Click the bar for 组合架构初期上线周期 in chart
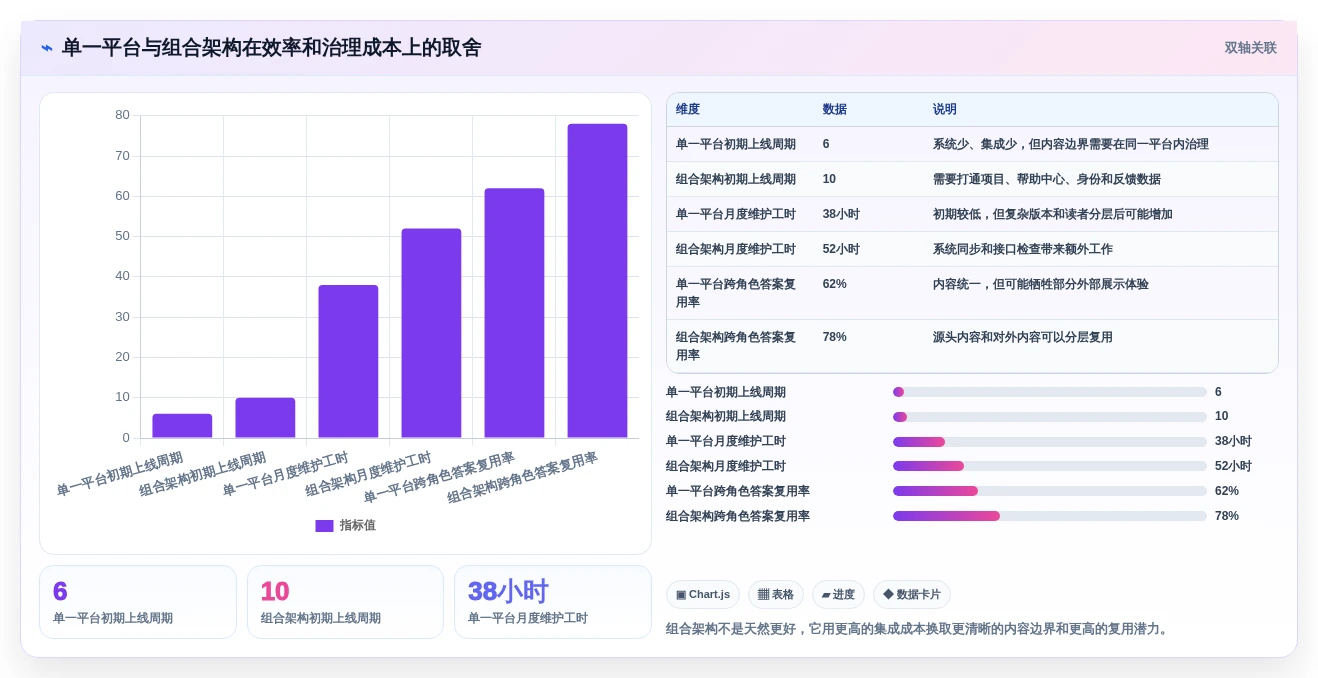This screenshot has height=678, width=1318. tap(265, 418)
